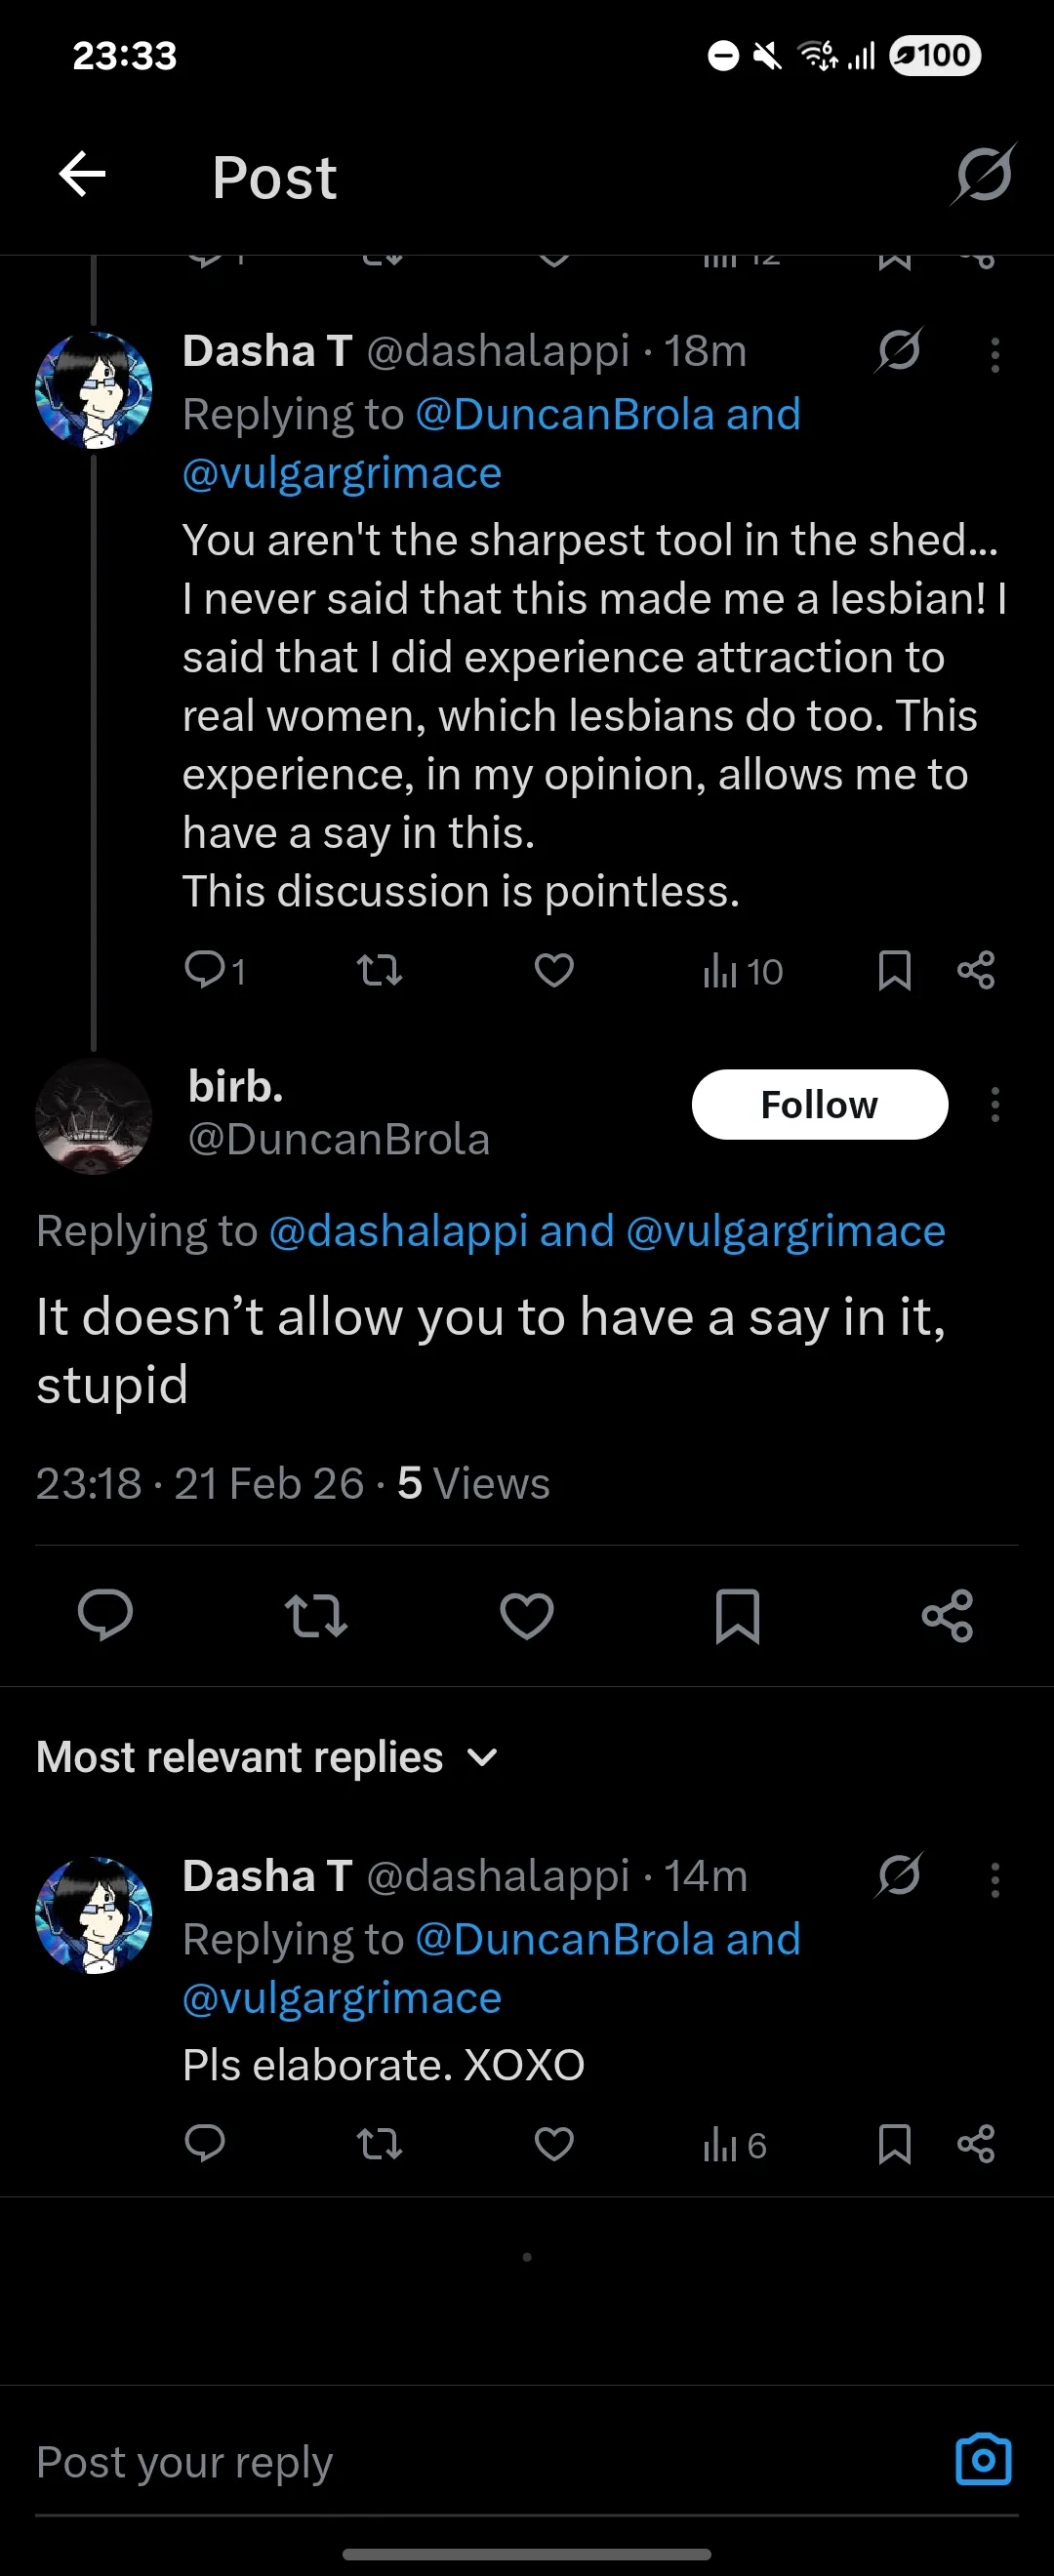1054x2576 pixels.
Task: Tap the back arrow in Post header
Action: [82, 175]
